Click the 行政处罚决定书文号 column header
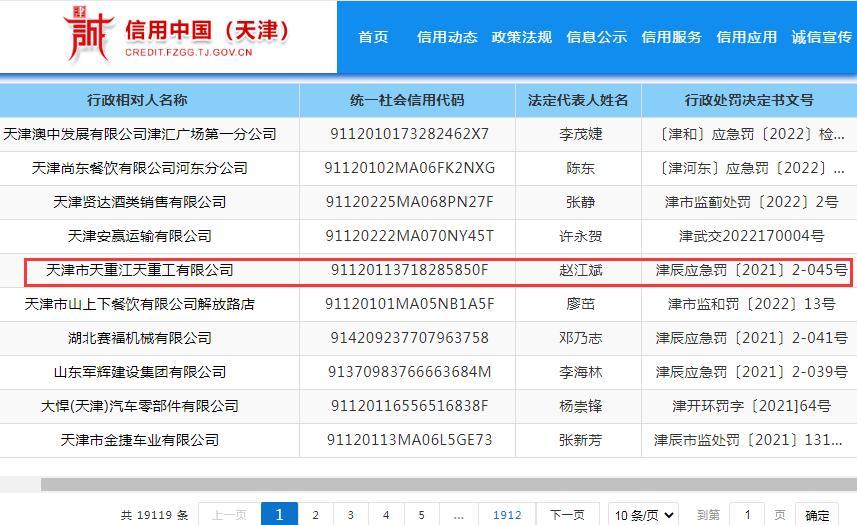The width and height of the screenshot is (857, 525). pos(749,100)
